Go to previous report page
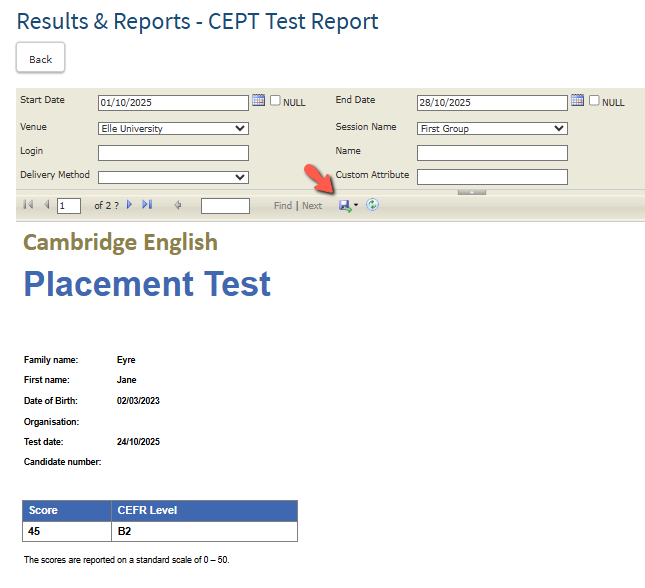 pos(47,205)
